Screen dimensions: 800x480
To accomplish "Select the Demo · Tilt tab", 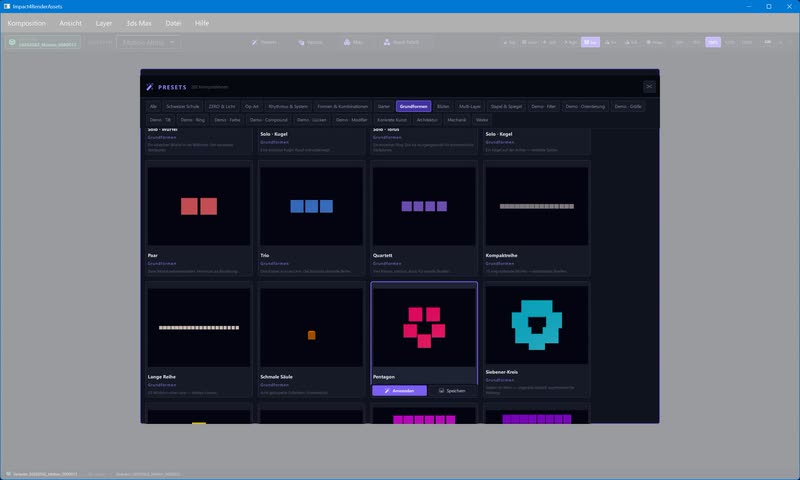I will 160,120.
